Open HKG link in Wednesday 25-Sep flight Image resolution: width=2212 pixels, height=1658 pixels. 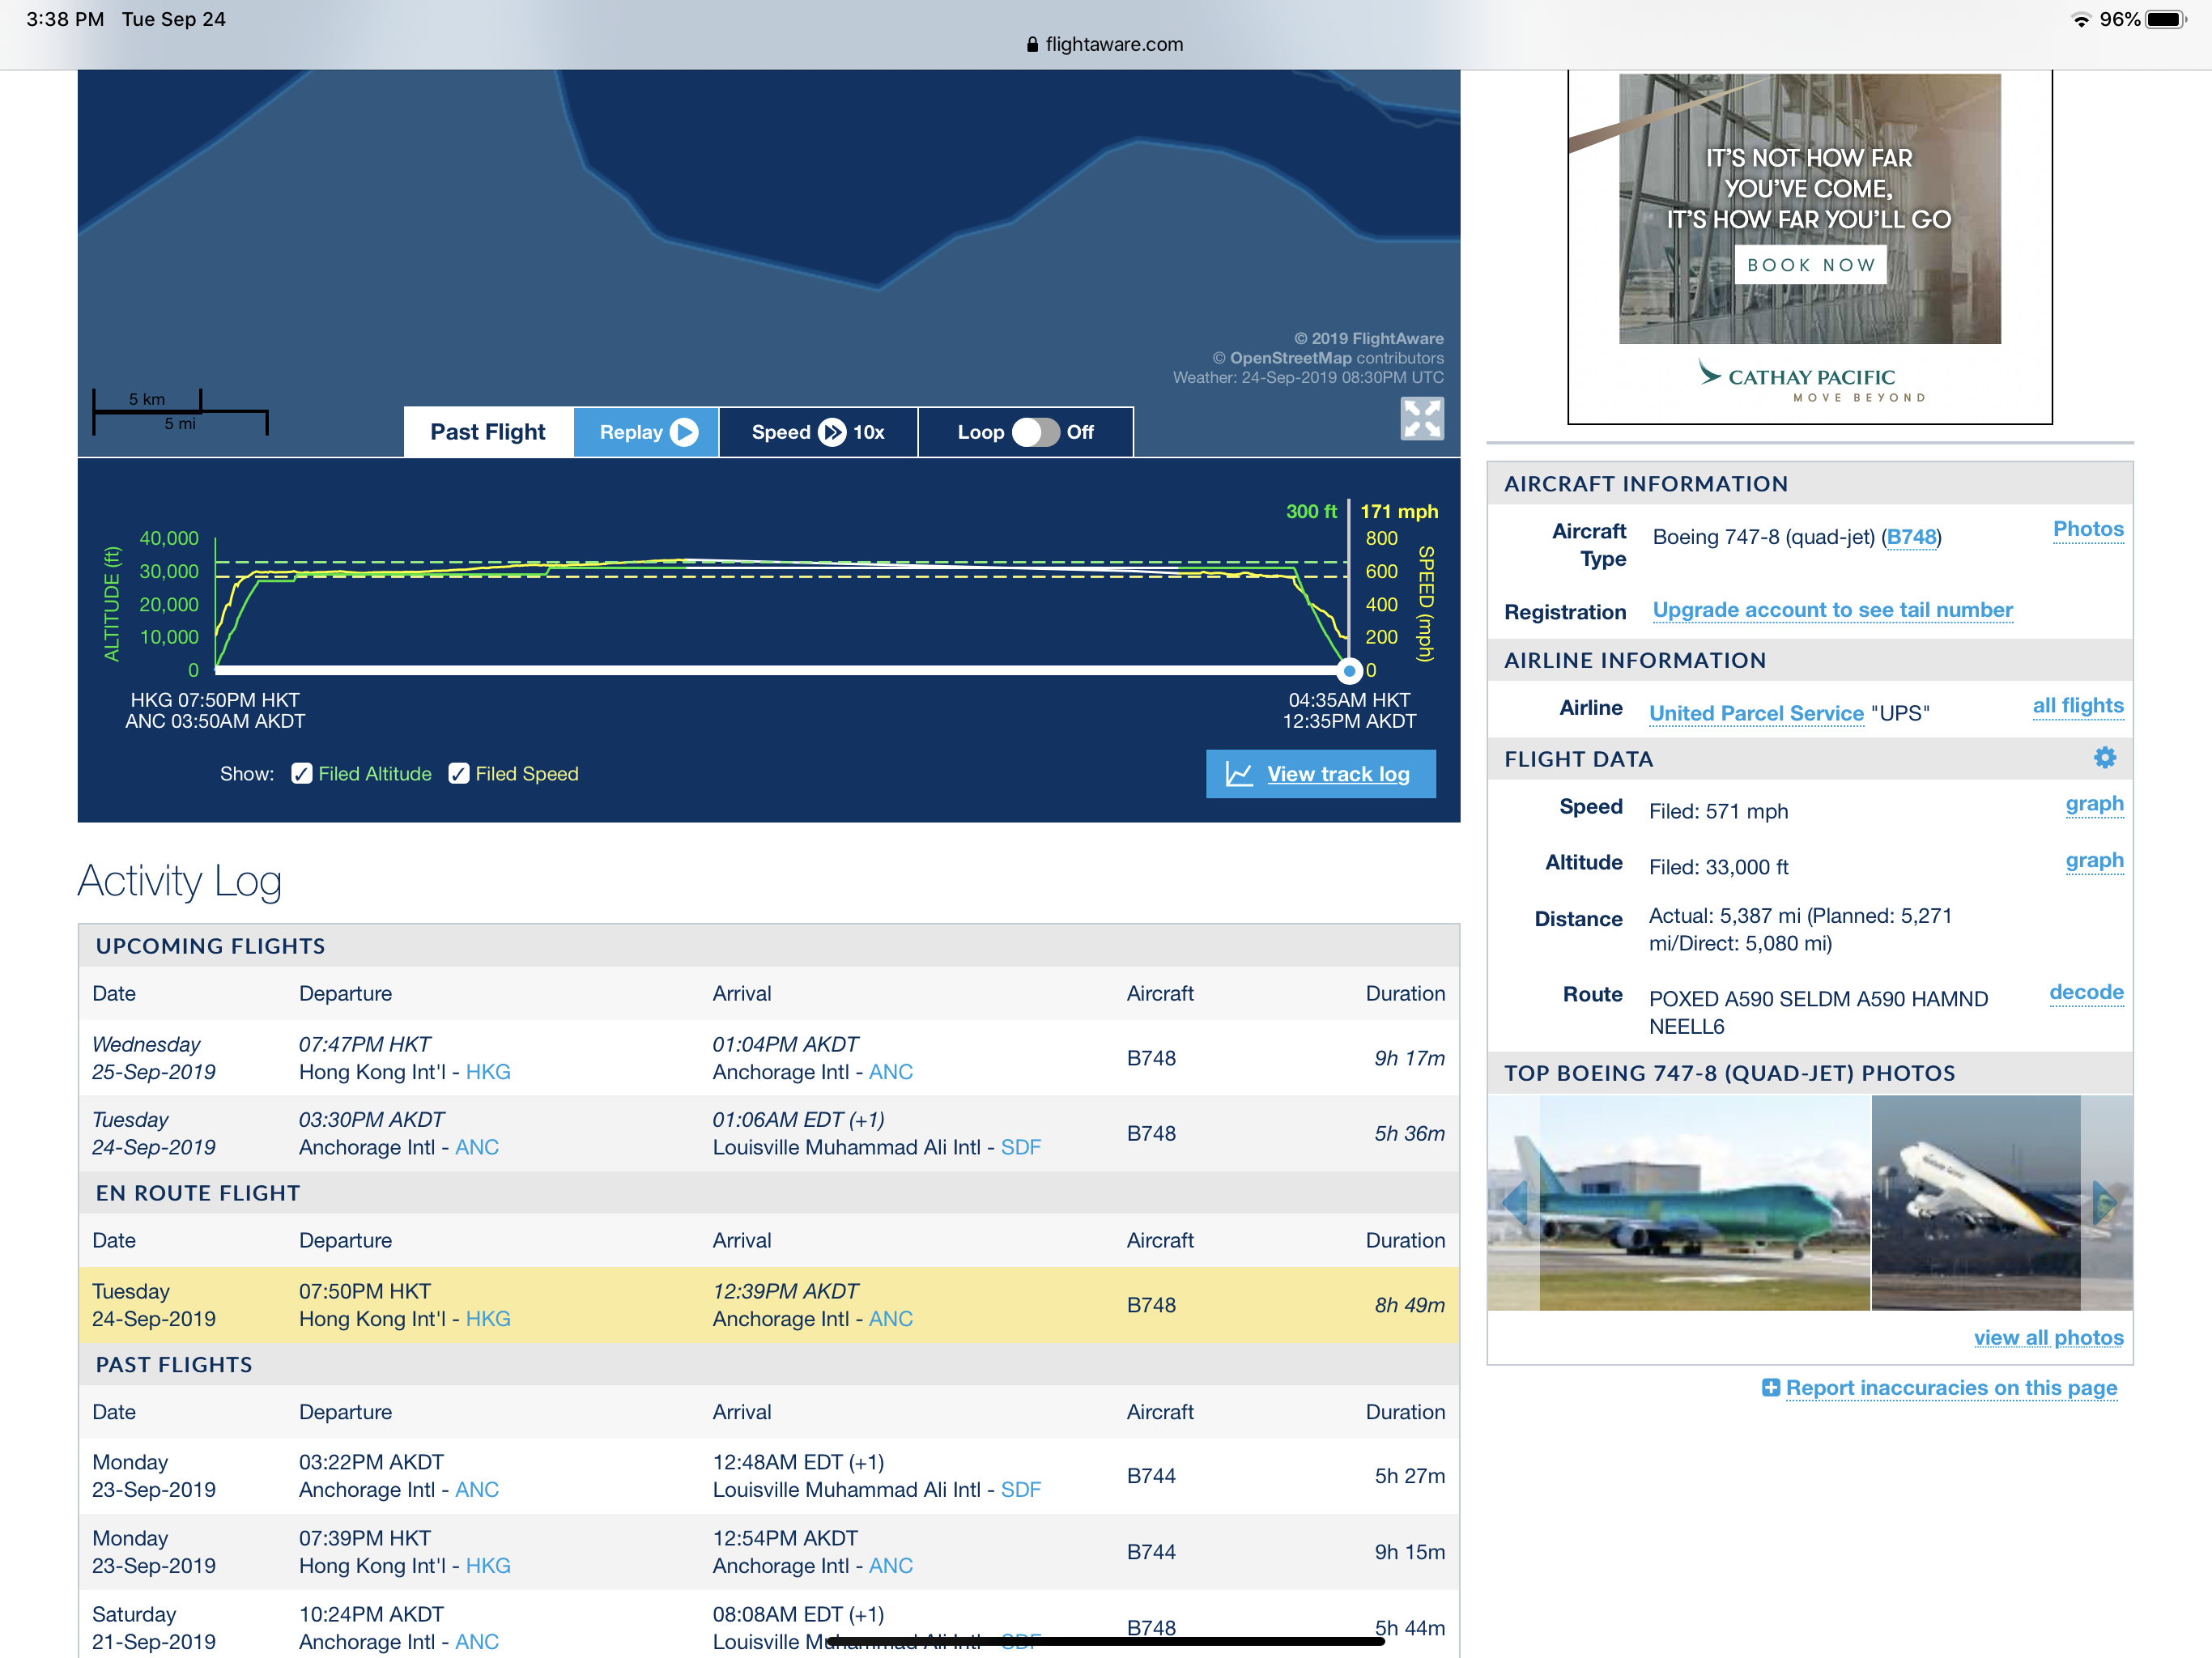[488, 1072]
